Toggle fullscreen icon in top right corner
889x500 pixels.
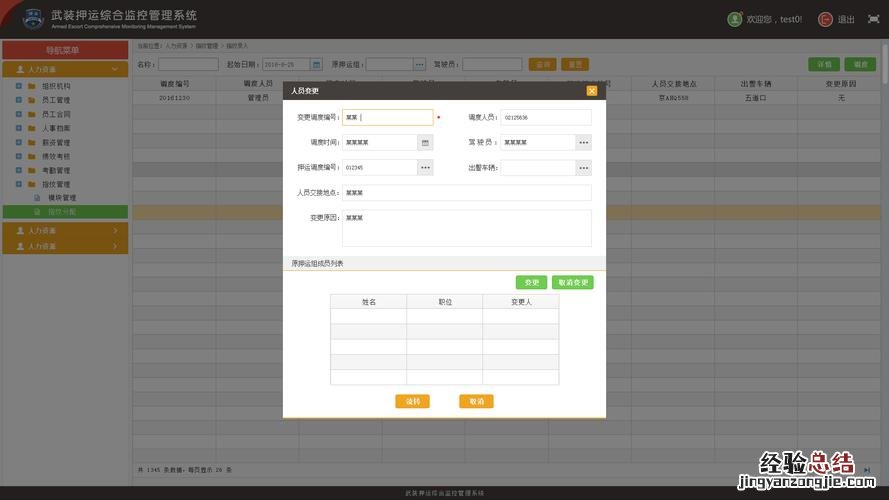(x=872, y=19)
